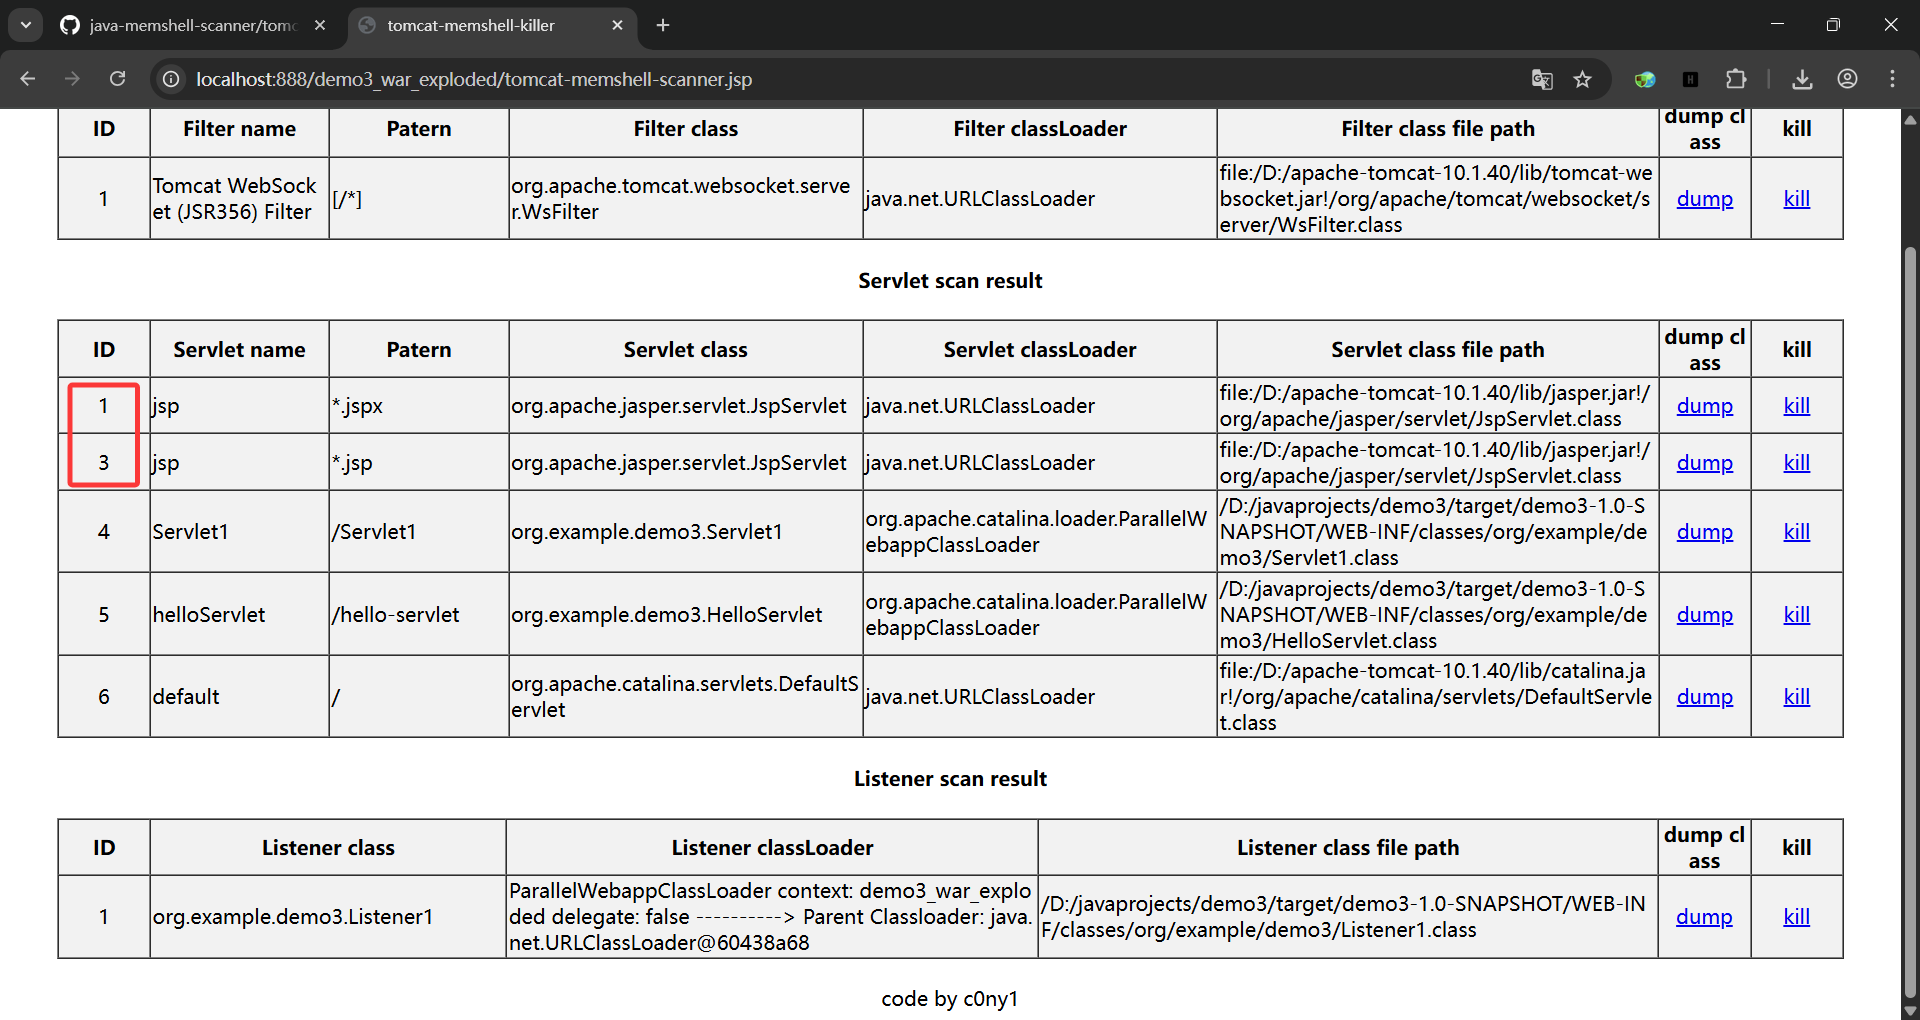The width and height of the screenshot is (1920, 1020).
Task: Click the browser back arrow
Action: 28,79
